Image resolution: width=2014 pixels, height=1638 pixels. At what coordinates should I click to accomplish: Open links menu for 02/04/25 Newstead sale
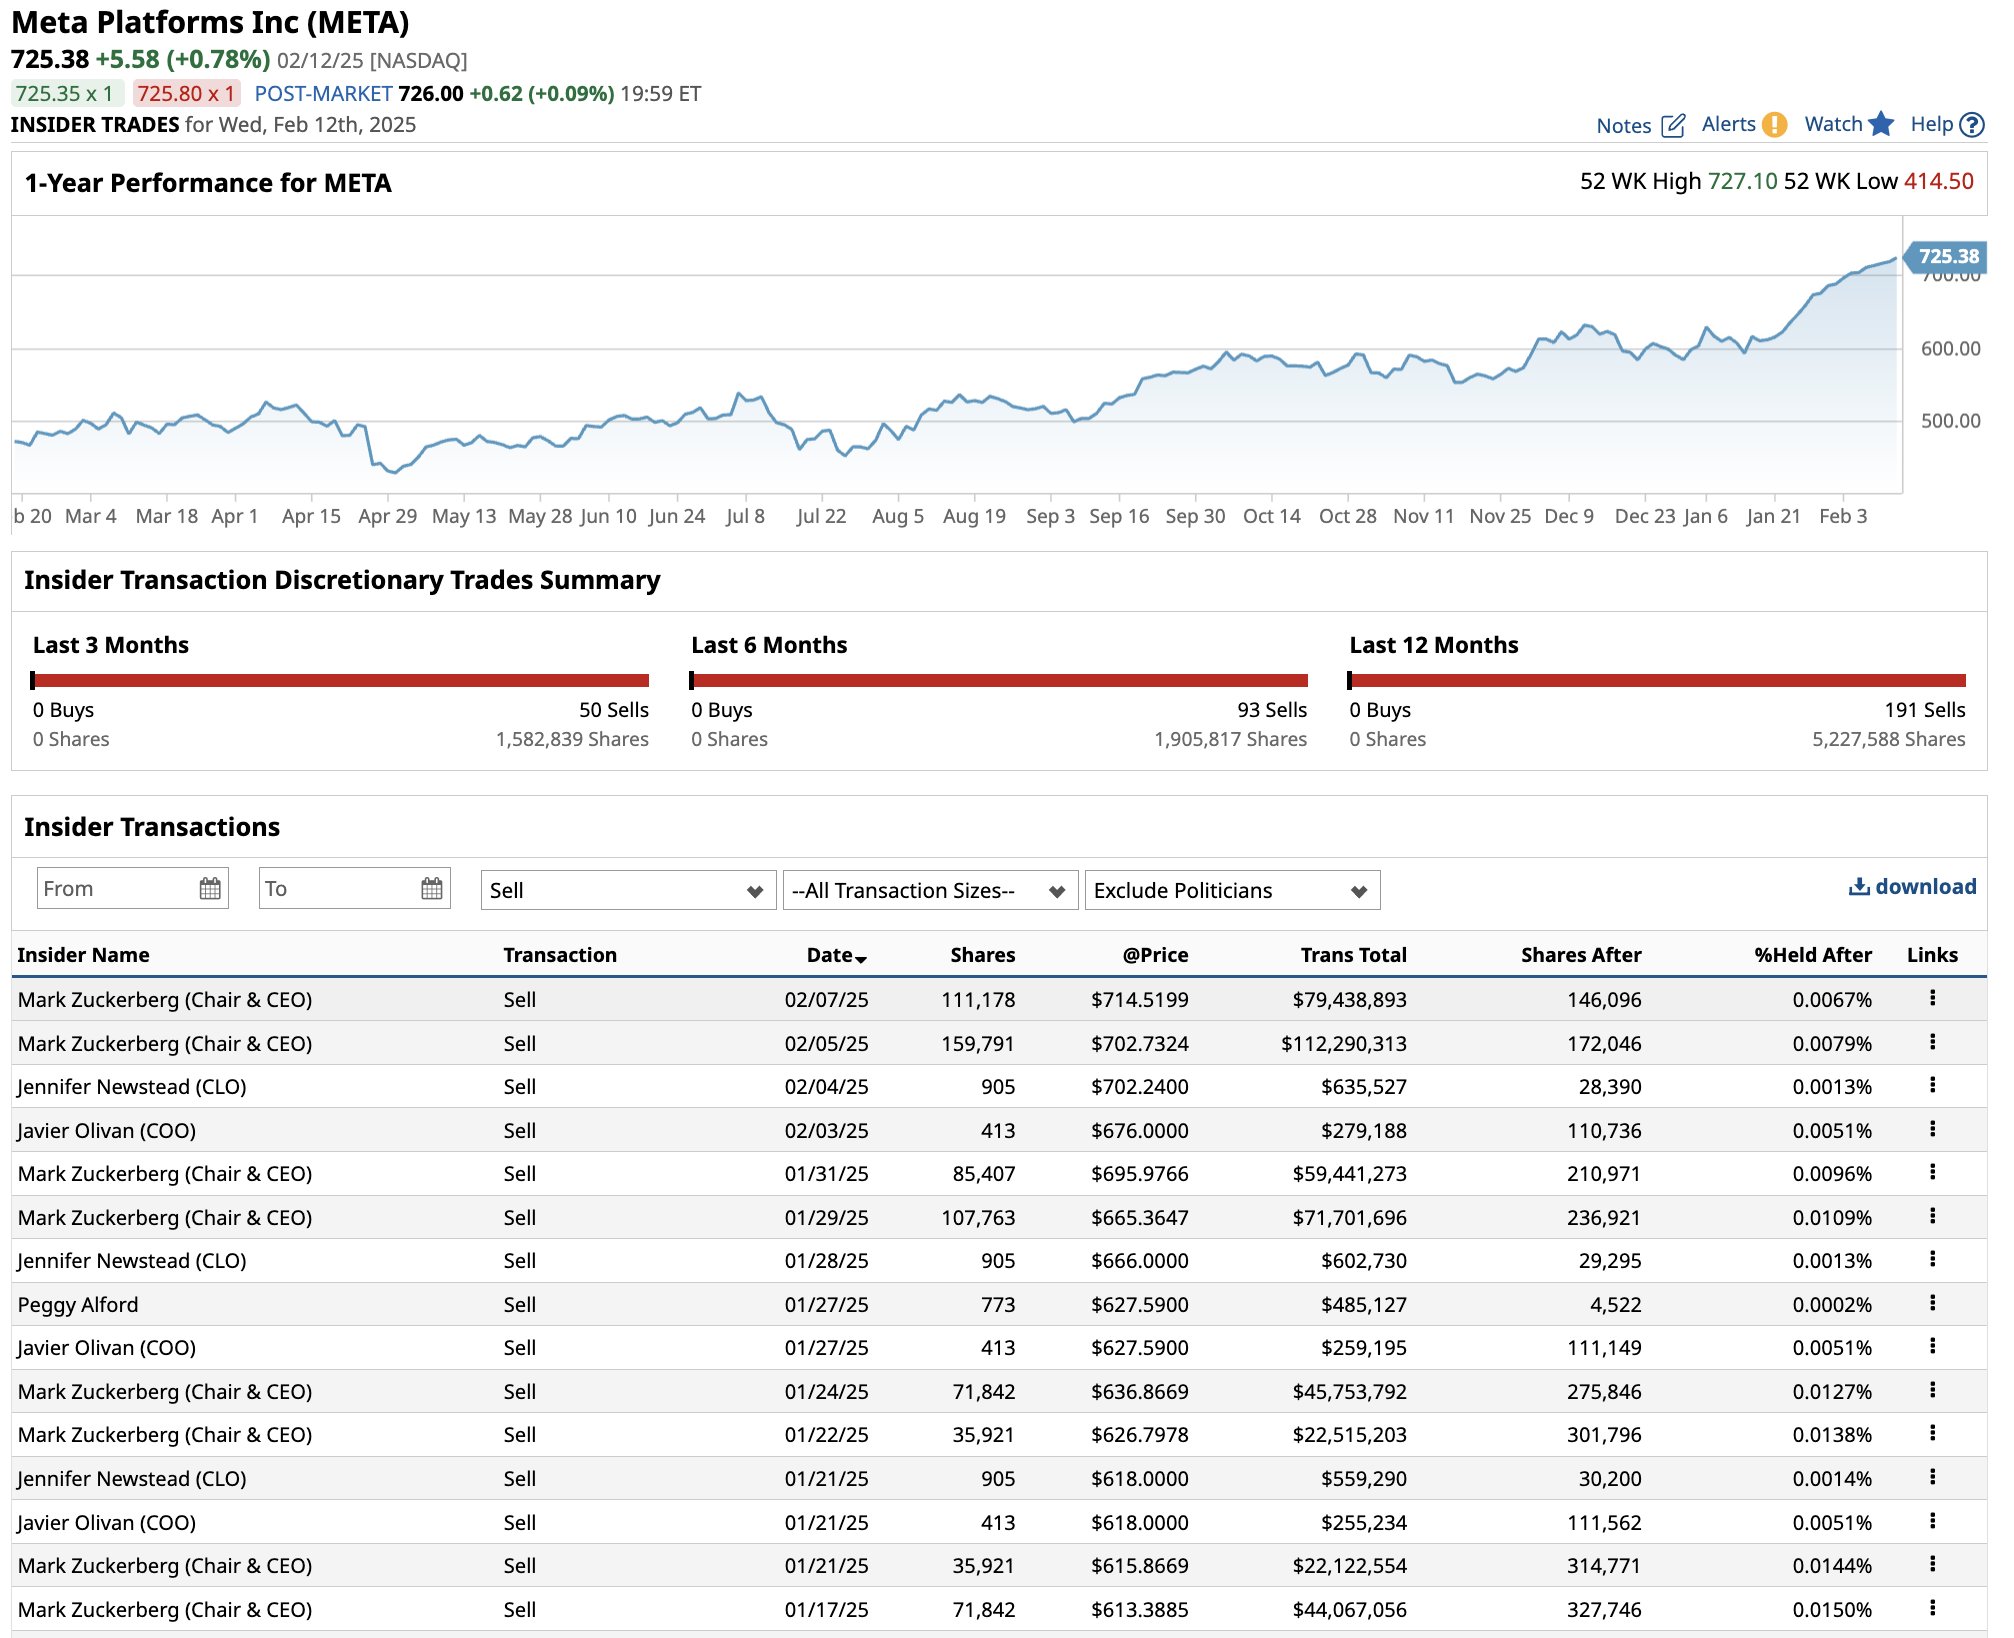coord(1932,1085)
